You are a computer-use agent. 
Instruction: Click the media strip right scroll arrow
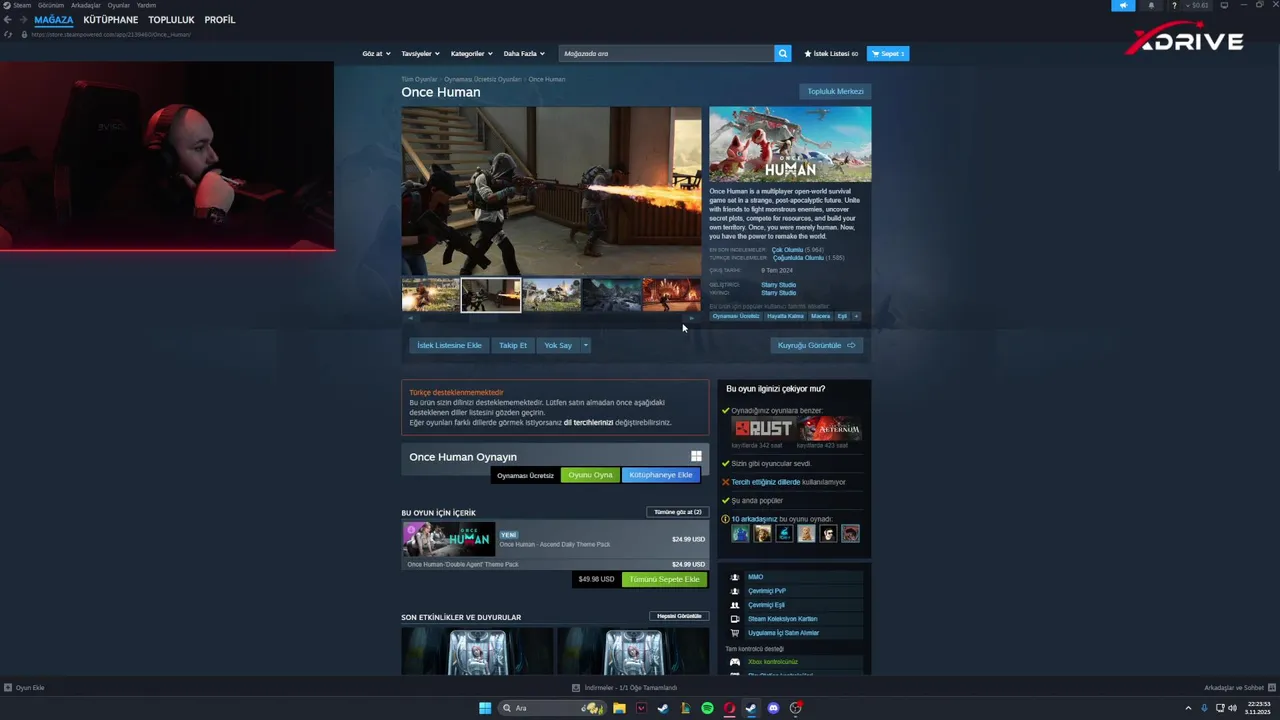(691, 318)
